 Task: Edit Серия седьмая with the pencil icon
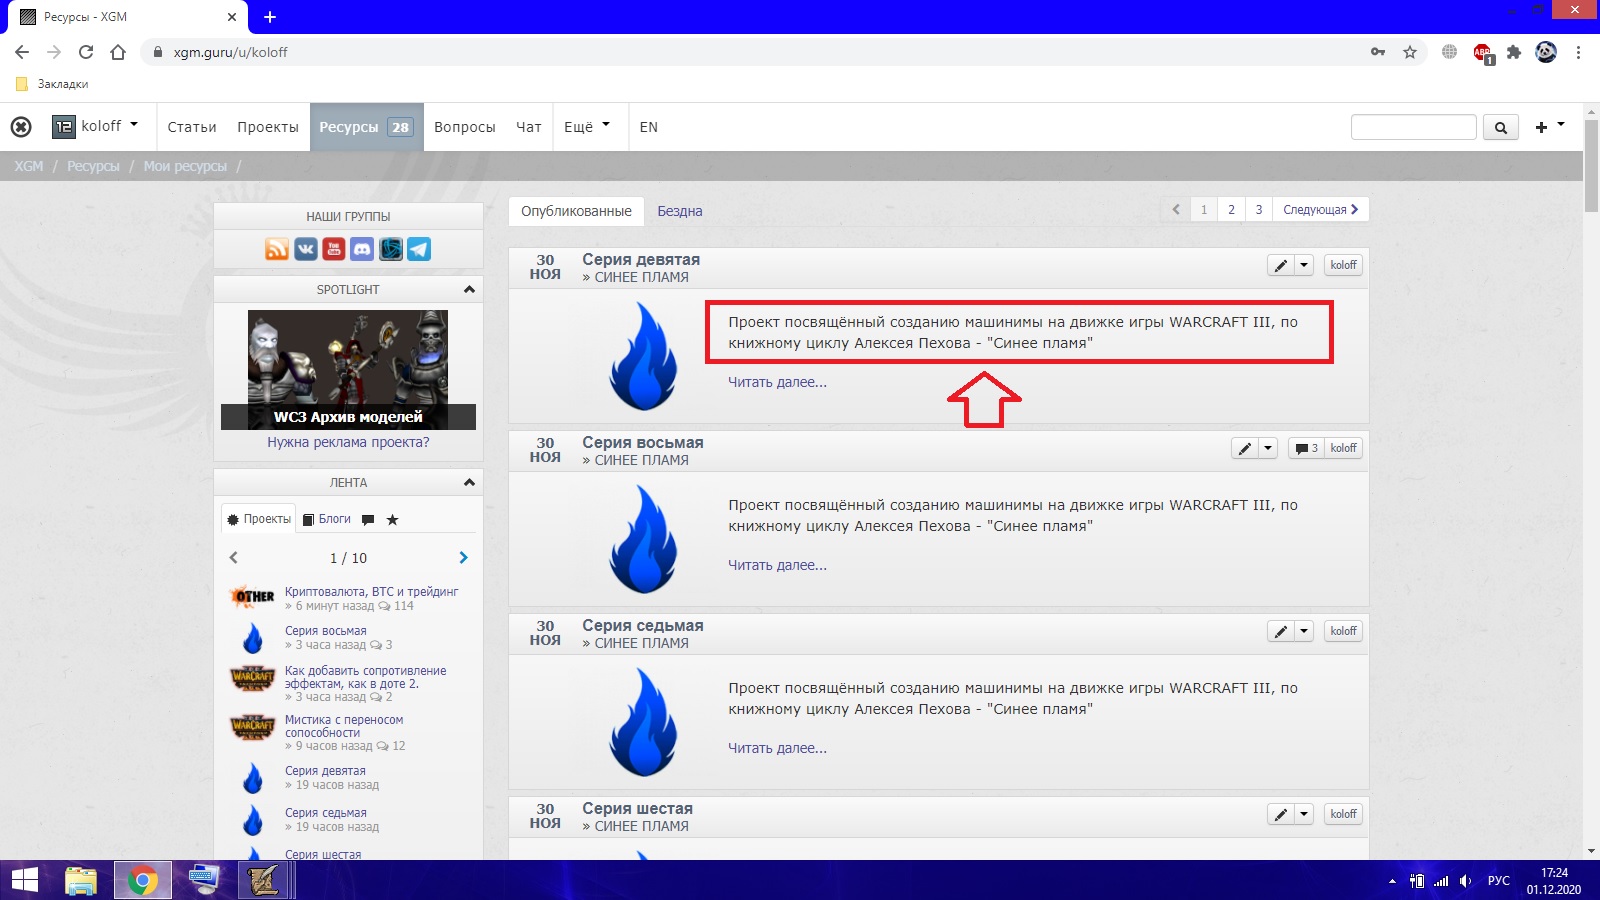pos(1281,631)
